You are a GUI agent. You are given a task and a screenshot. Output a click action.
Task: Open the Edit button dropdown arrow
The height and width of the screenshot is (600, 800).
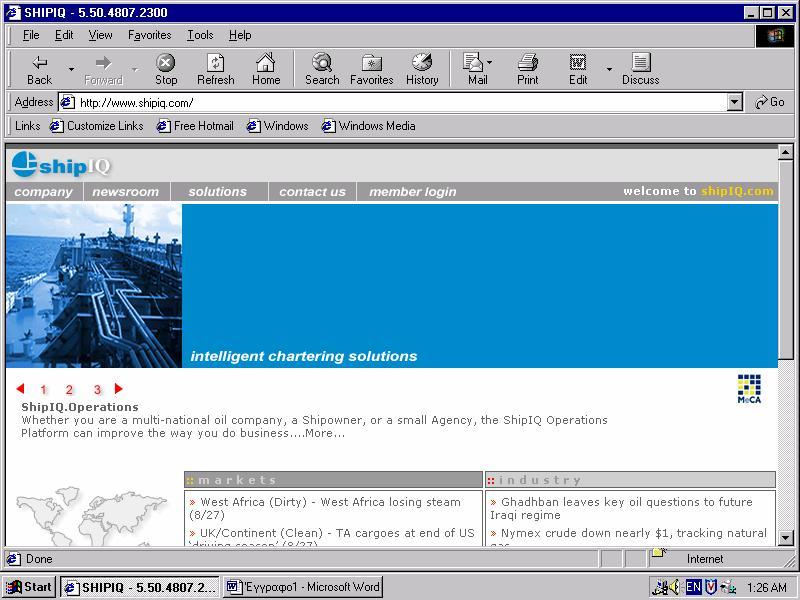pyautogui.click(x=609, y=68)
